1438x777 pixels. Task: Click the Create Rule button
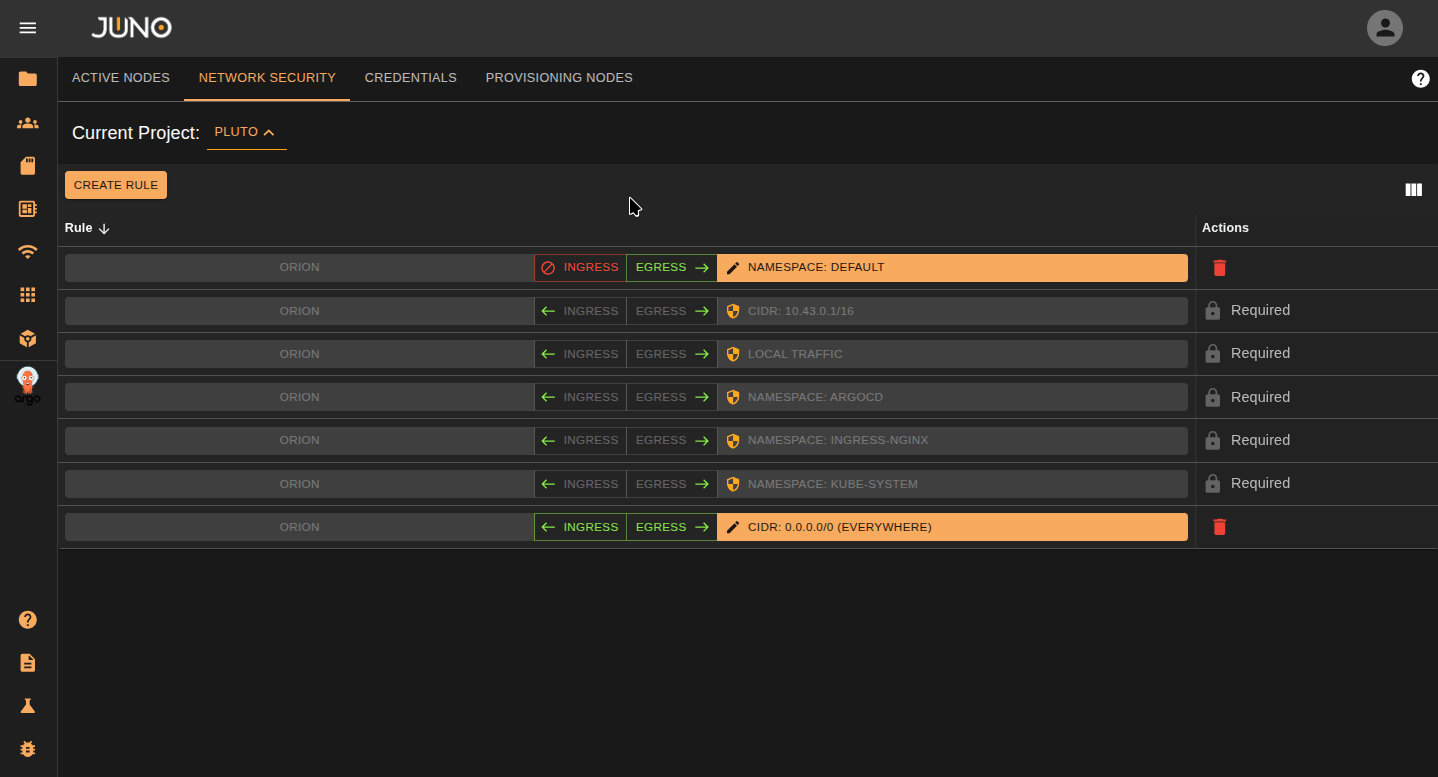(116, 185)
